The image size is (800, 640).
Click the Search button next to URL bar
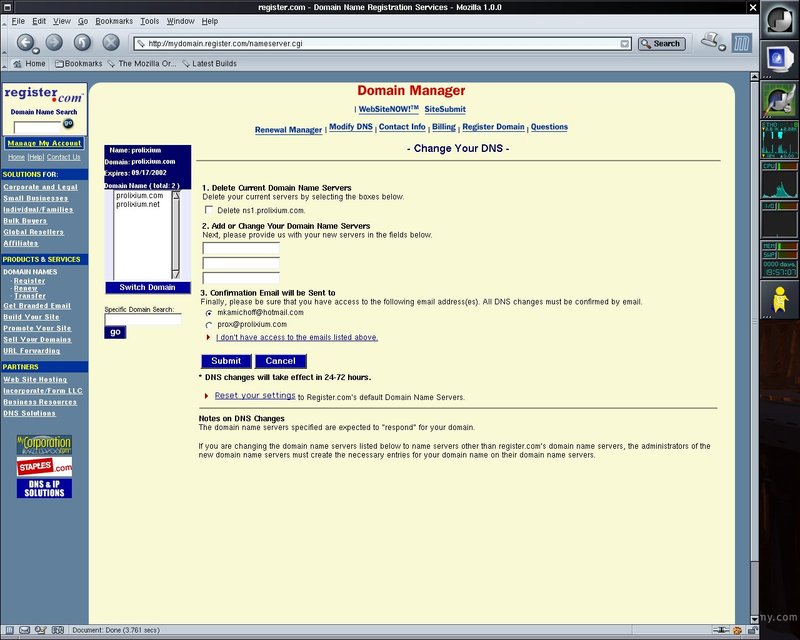661,44
